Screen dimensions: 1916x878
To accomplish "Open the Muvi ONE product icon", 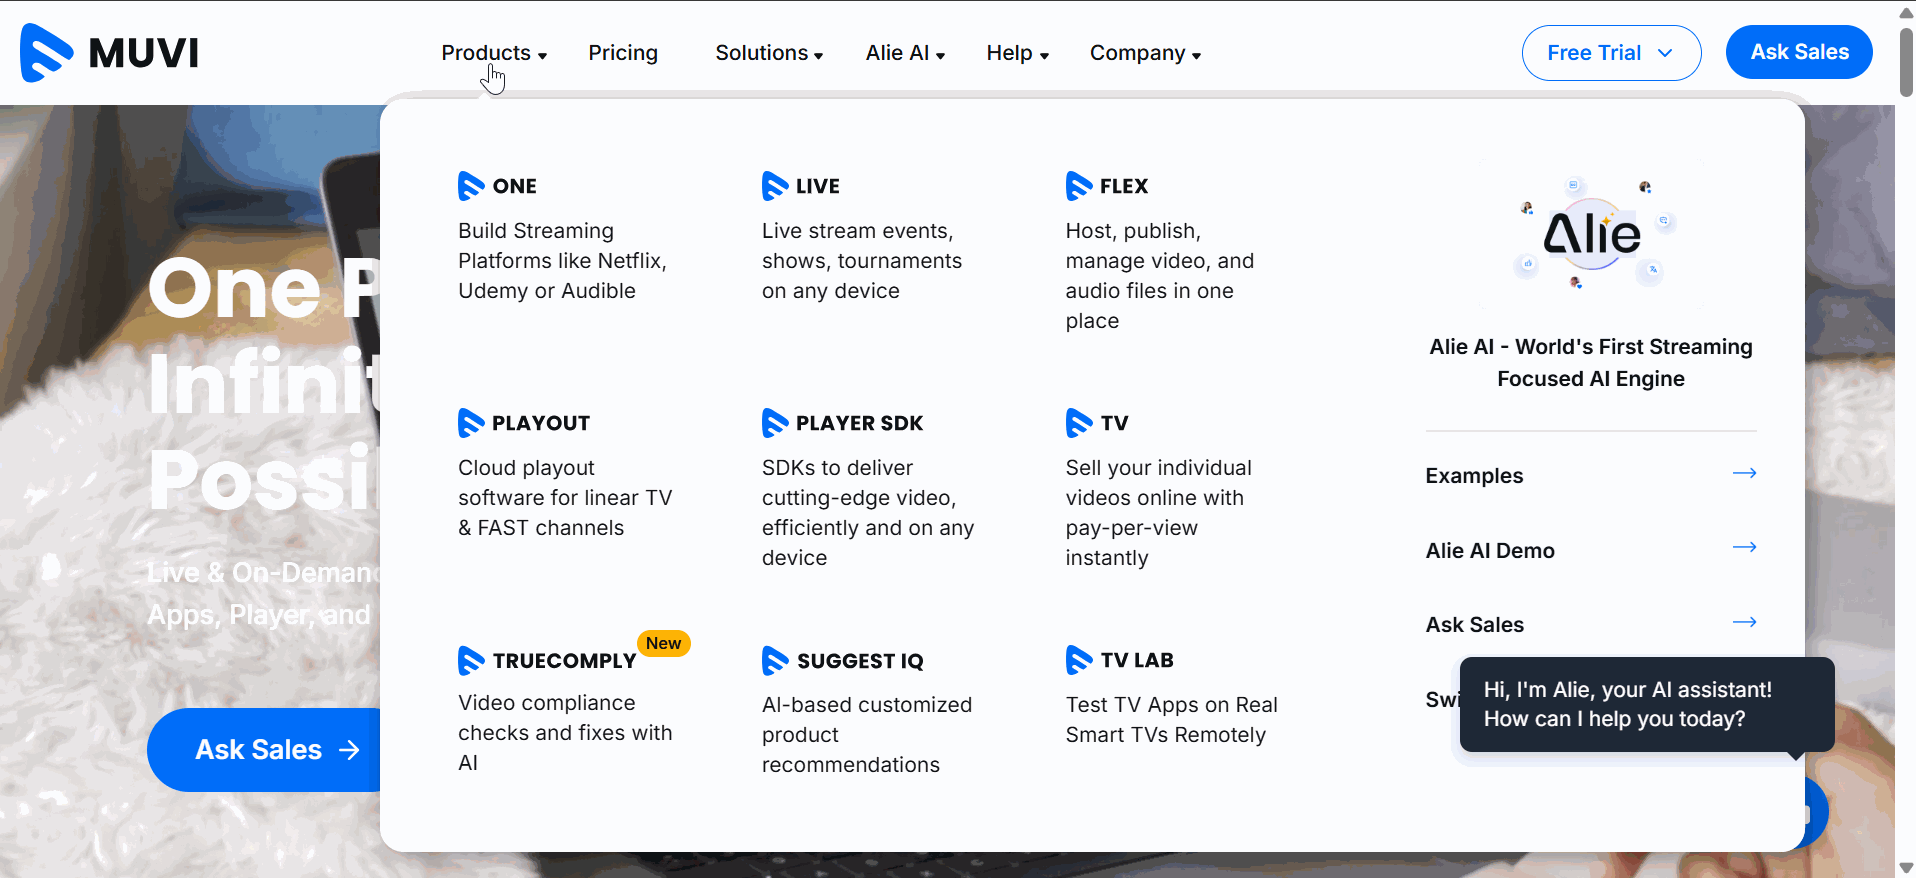I will [471, 186].
